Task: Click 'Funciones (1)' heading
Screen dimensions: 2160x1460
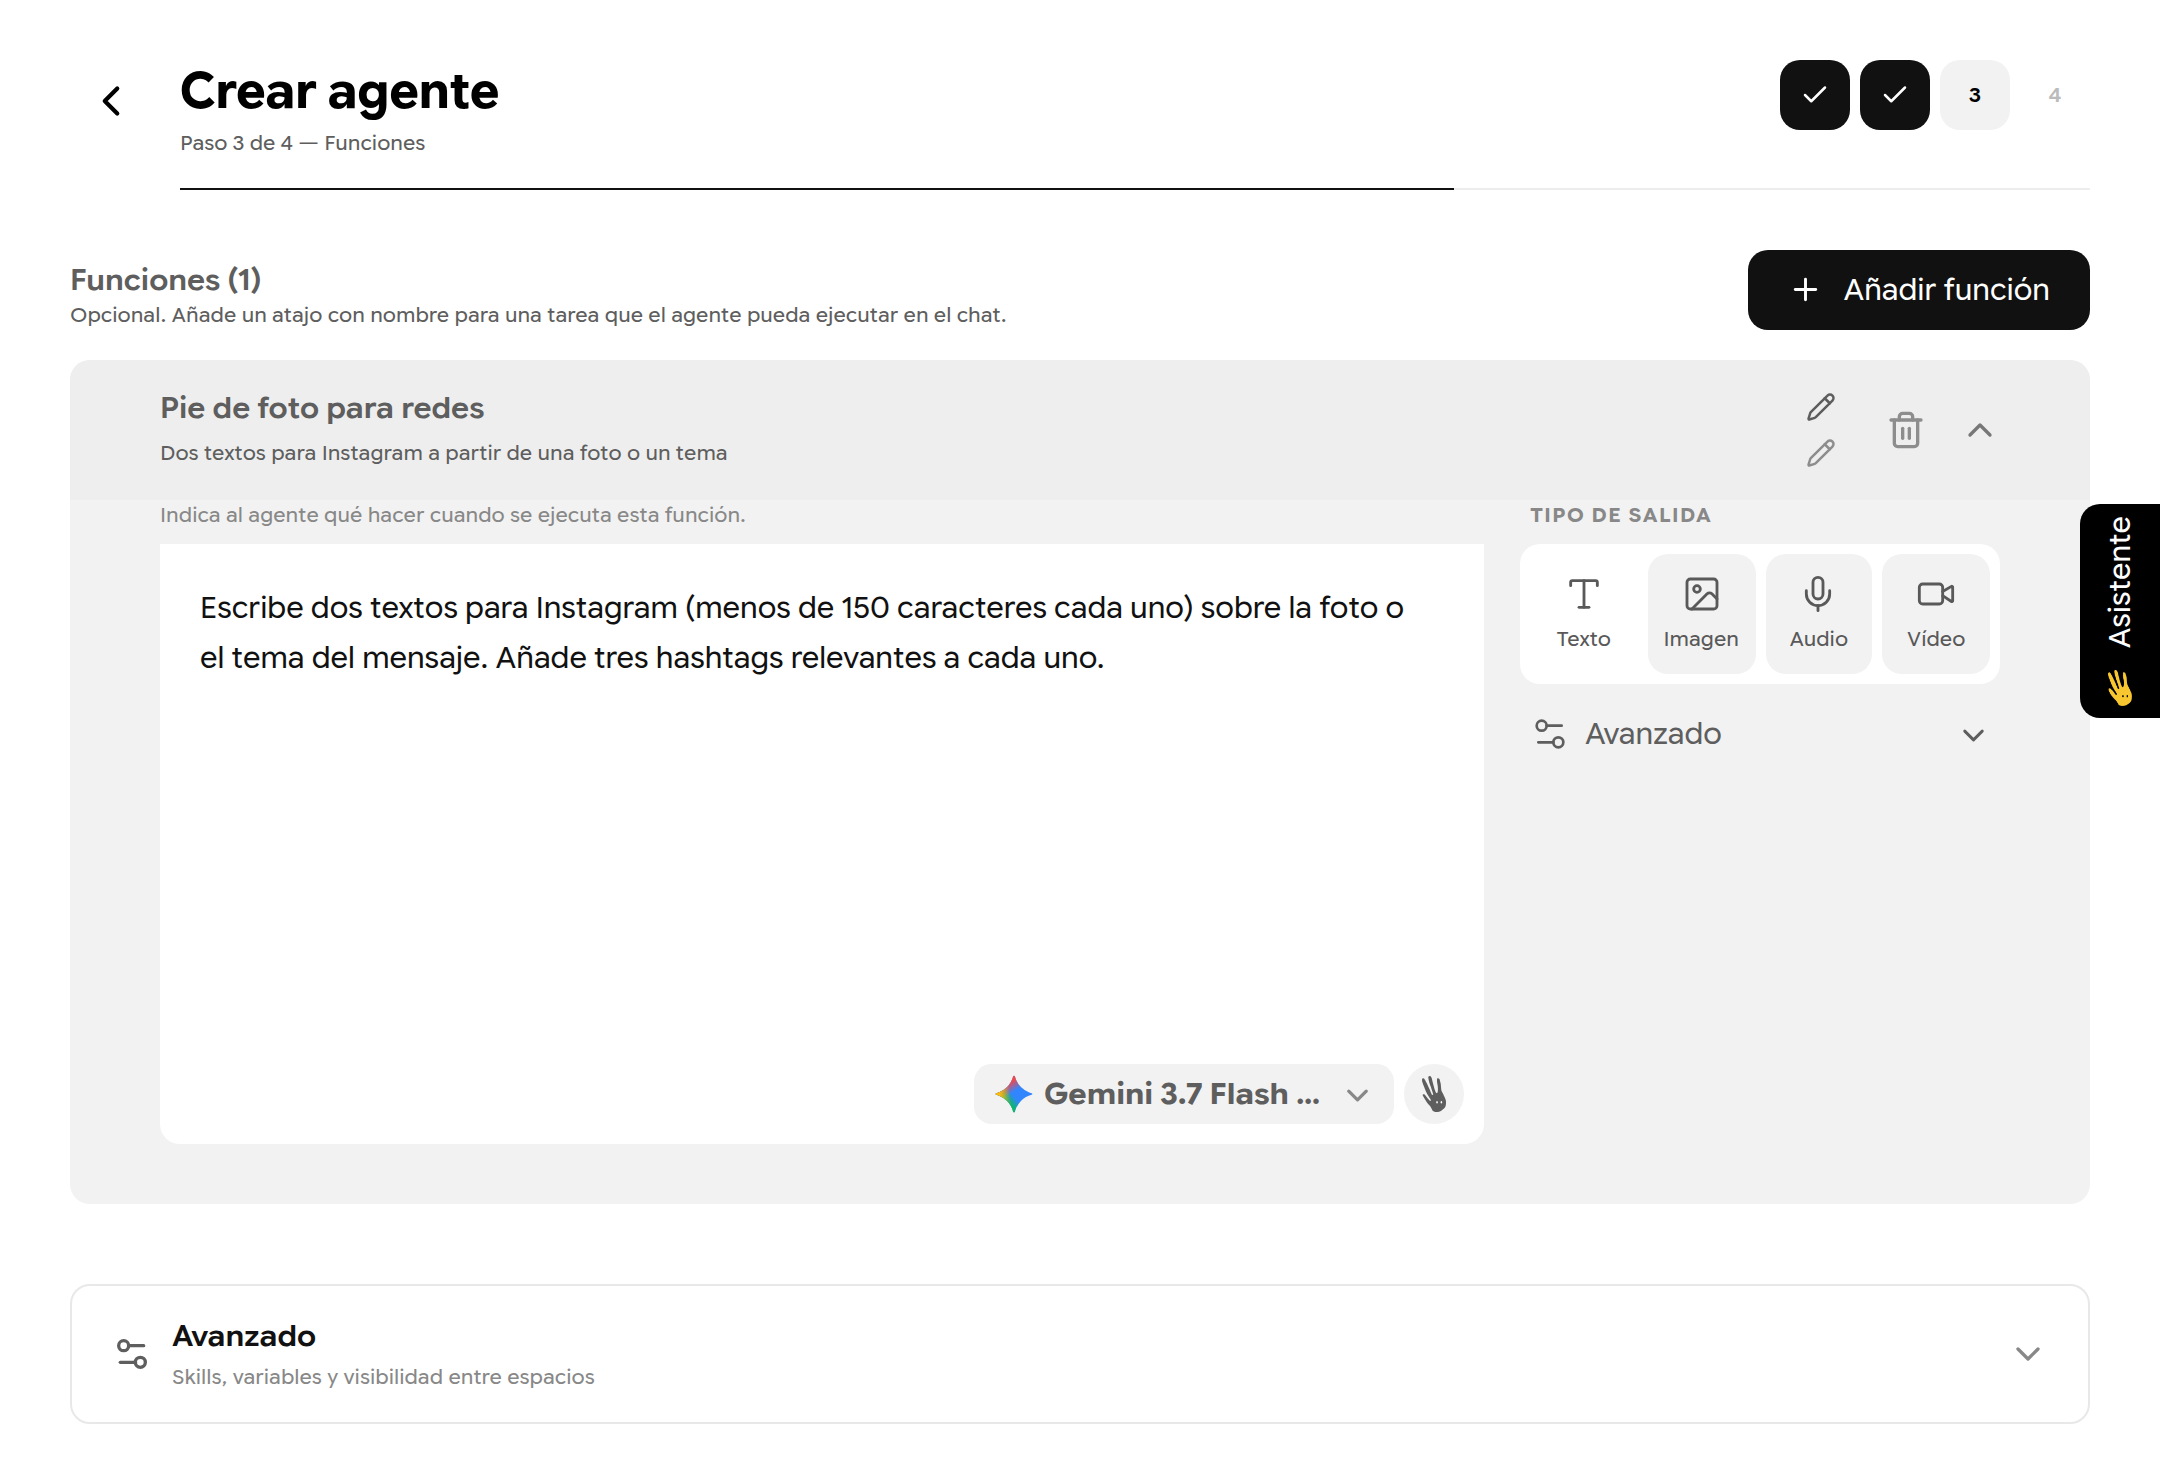Action: (x=165, y=280)
